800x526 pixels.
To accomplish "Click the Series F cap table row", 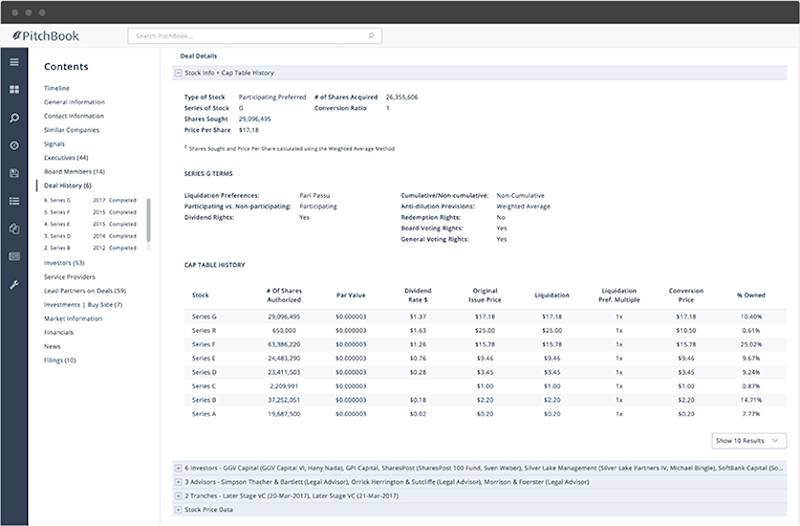I will pos(485,344).
